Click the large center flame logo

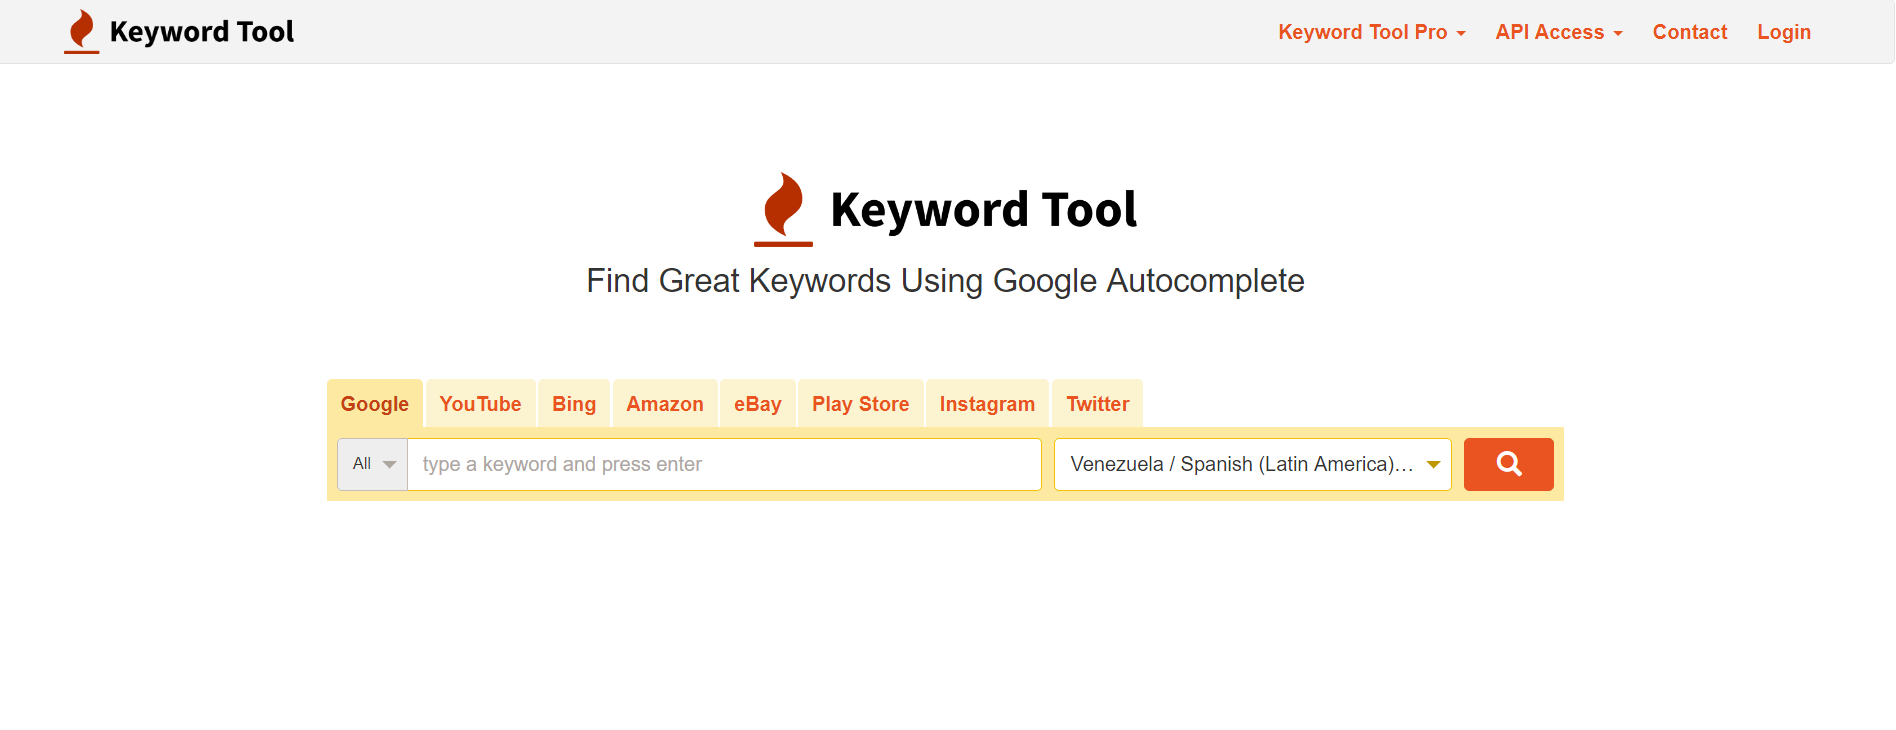point(783,209)
